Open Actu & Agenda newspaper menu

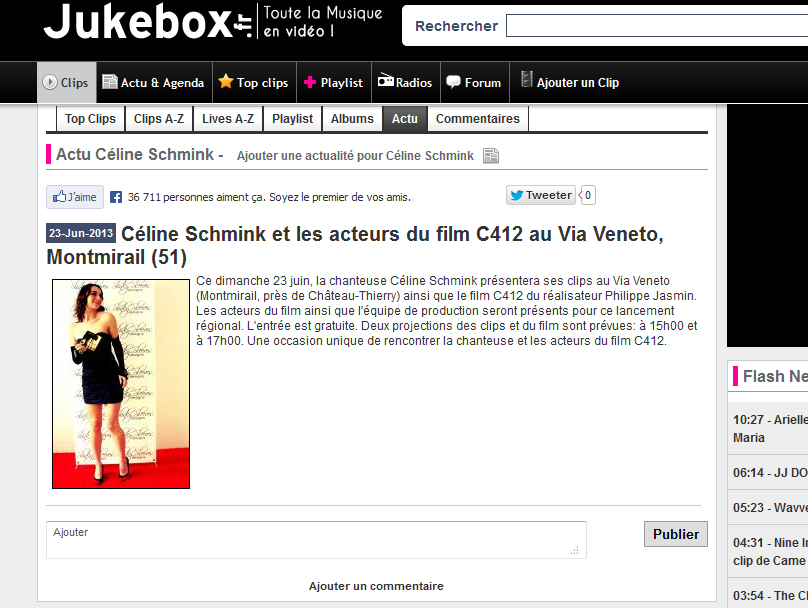click(154, 82)
